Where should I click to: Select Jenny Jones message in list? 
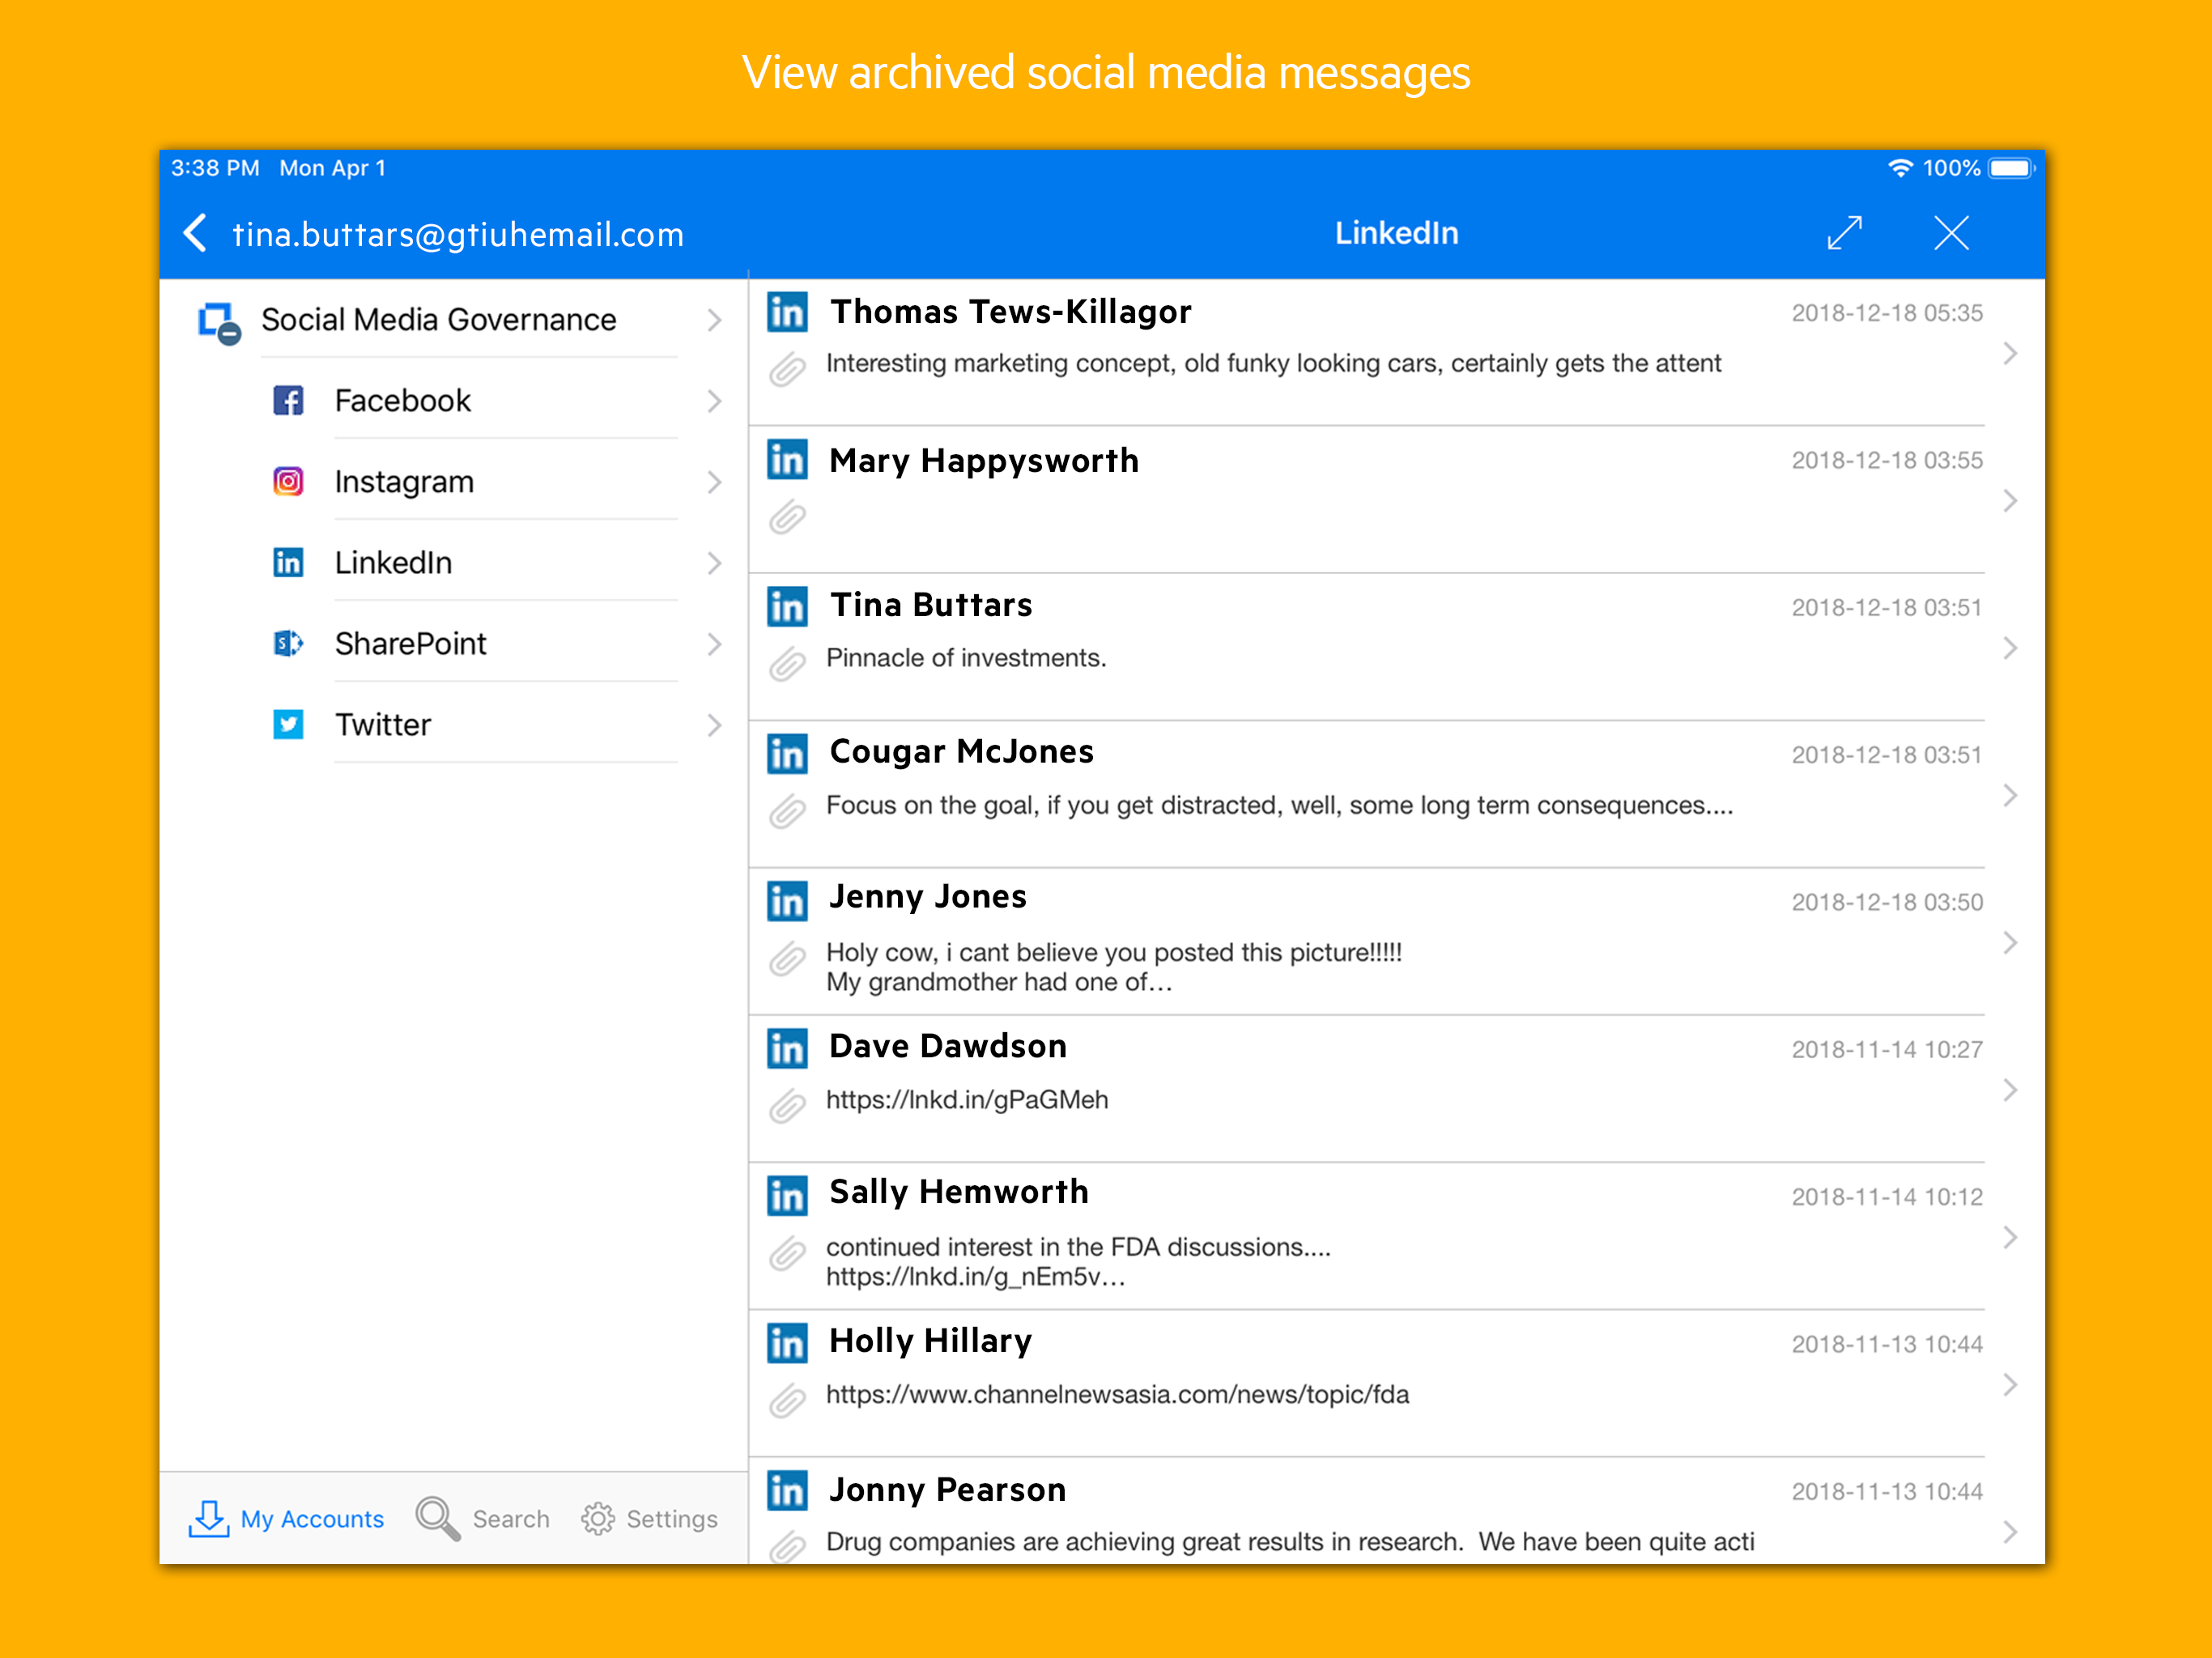[x=1396, y=941]
